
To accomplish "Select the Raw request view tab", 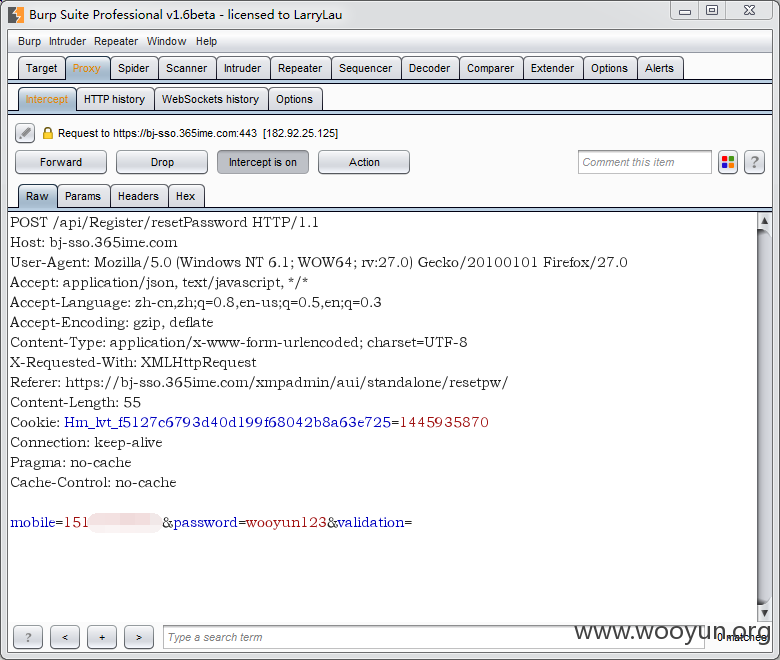I will (37, 196).
